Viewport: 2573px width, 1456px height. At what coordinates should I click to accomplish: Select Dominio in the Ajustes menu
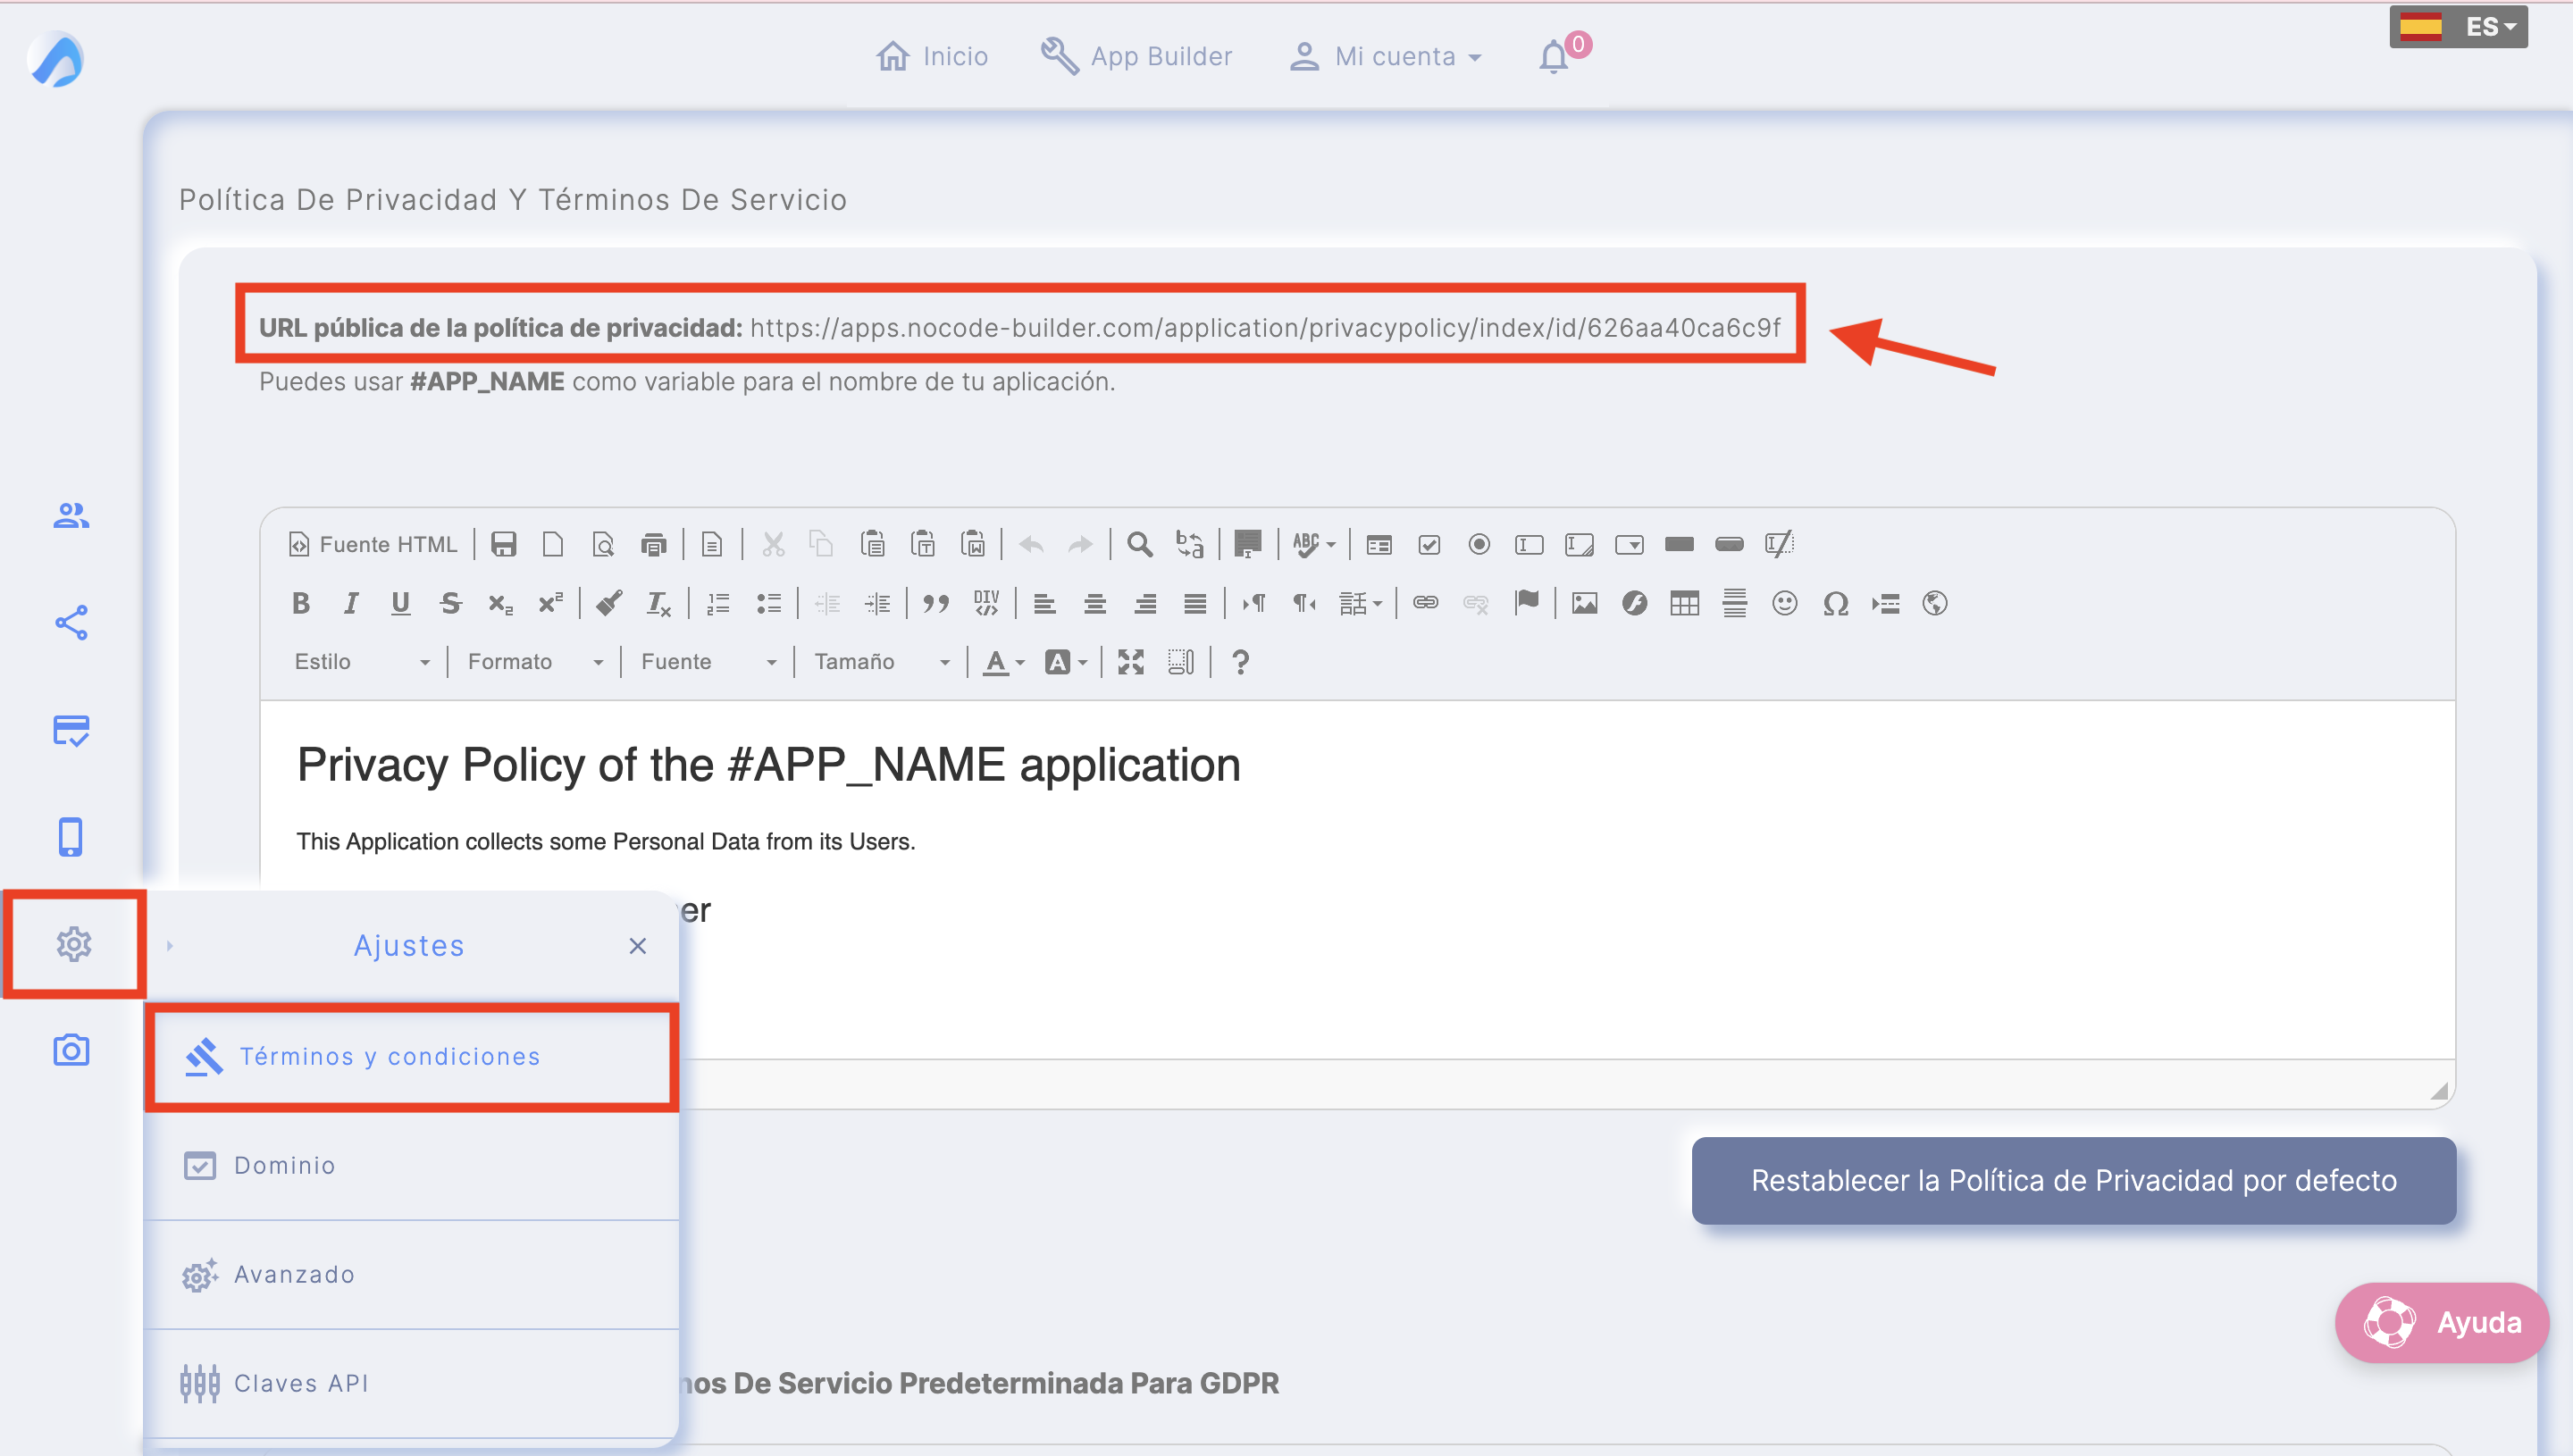[412, 1165]
